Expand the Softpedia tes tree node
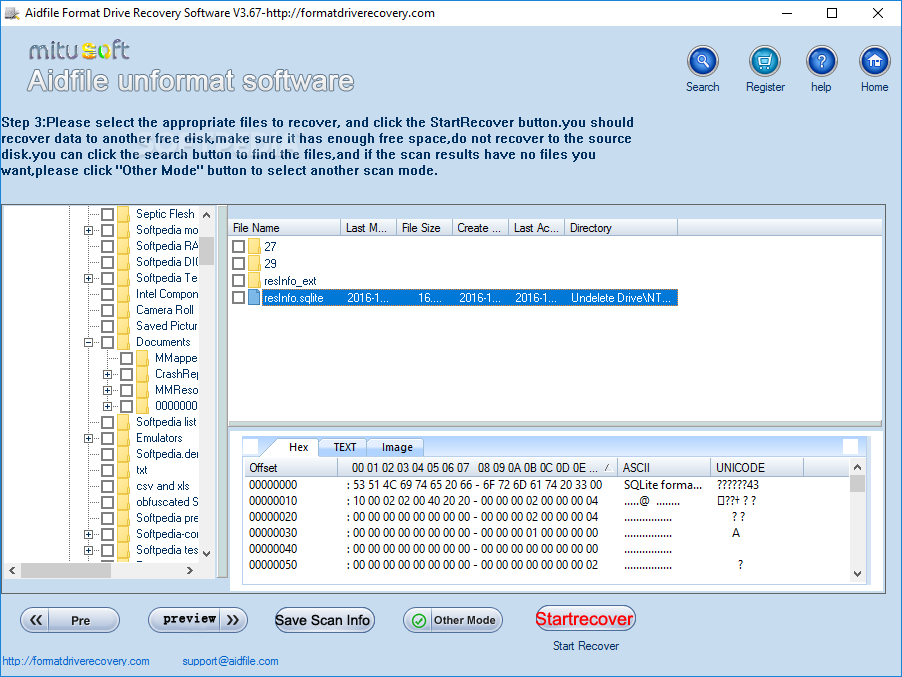Image resolution: width=902 pixels, height=677 pixels. click(x=88, y=550)
